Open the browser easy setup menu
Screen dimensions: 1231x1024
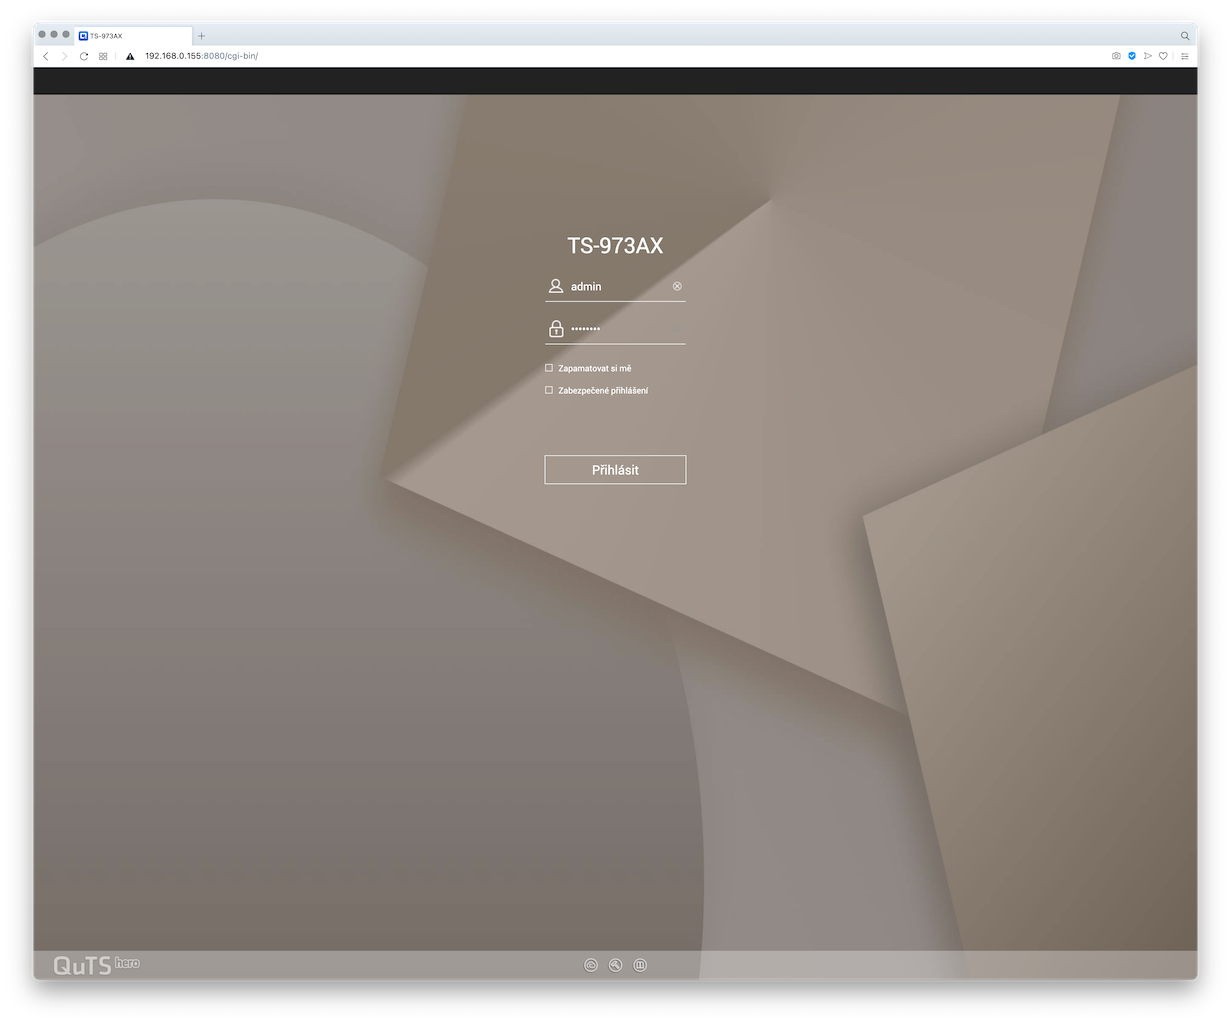(x=1185, y=56)
